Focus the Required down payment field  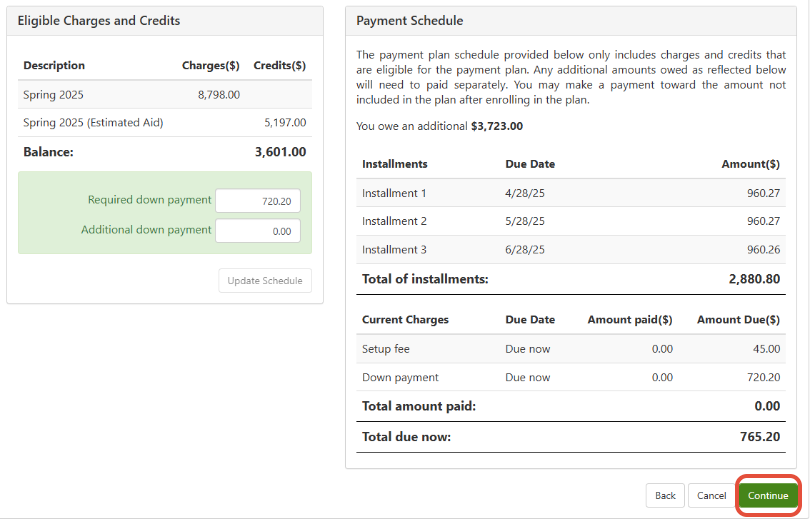258,201
